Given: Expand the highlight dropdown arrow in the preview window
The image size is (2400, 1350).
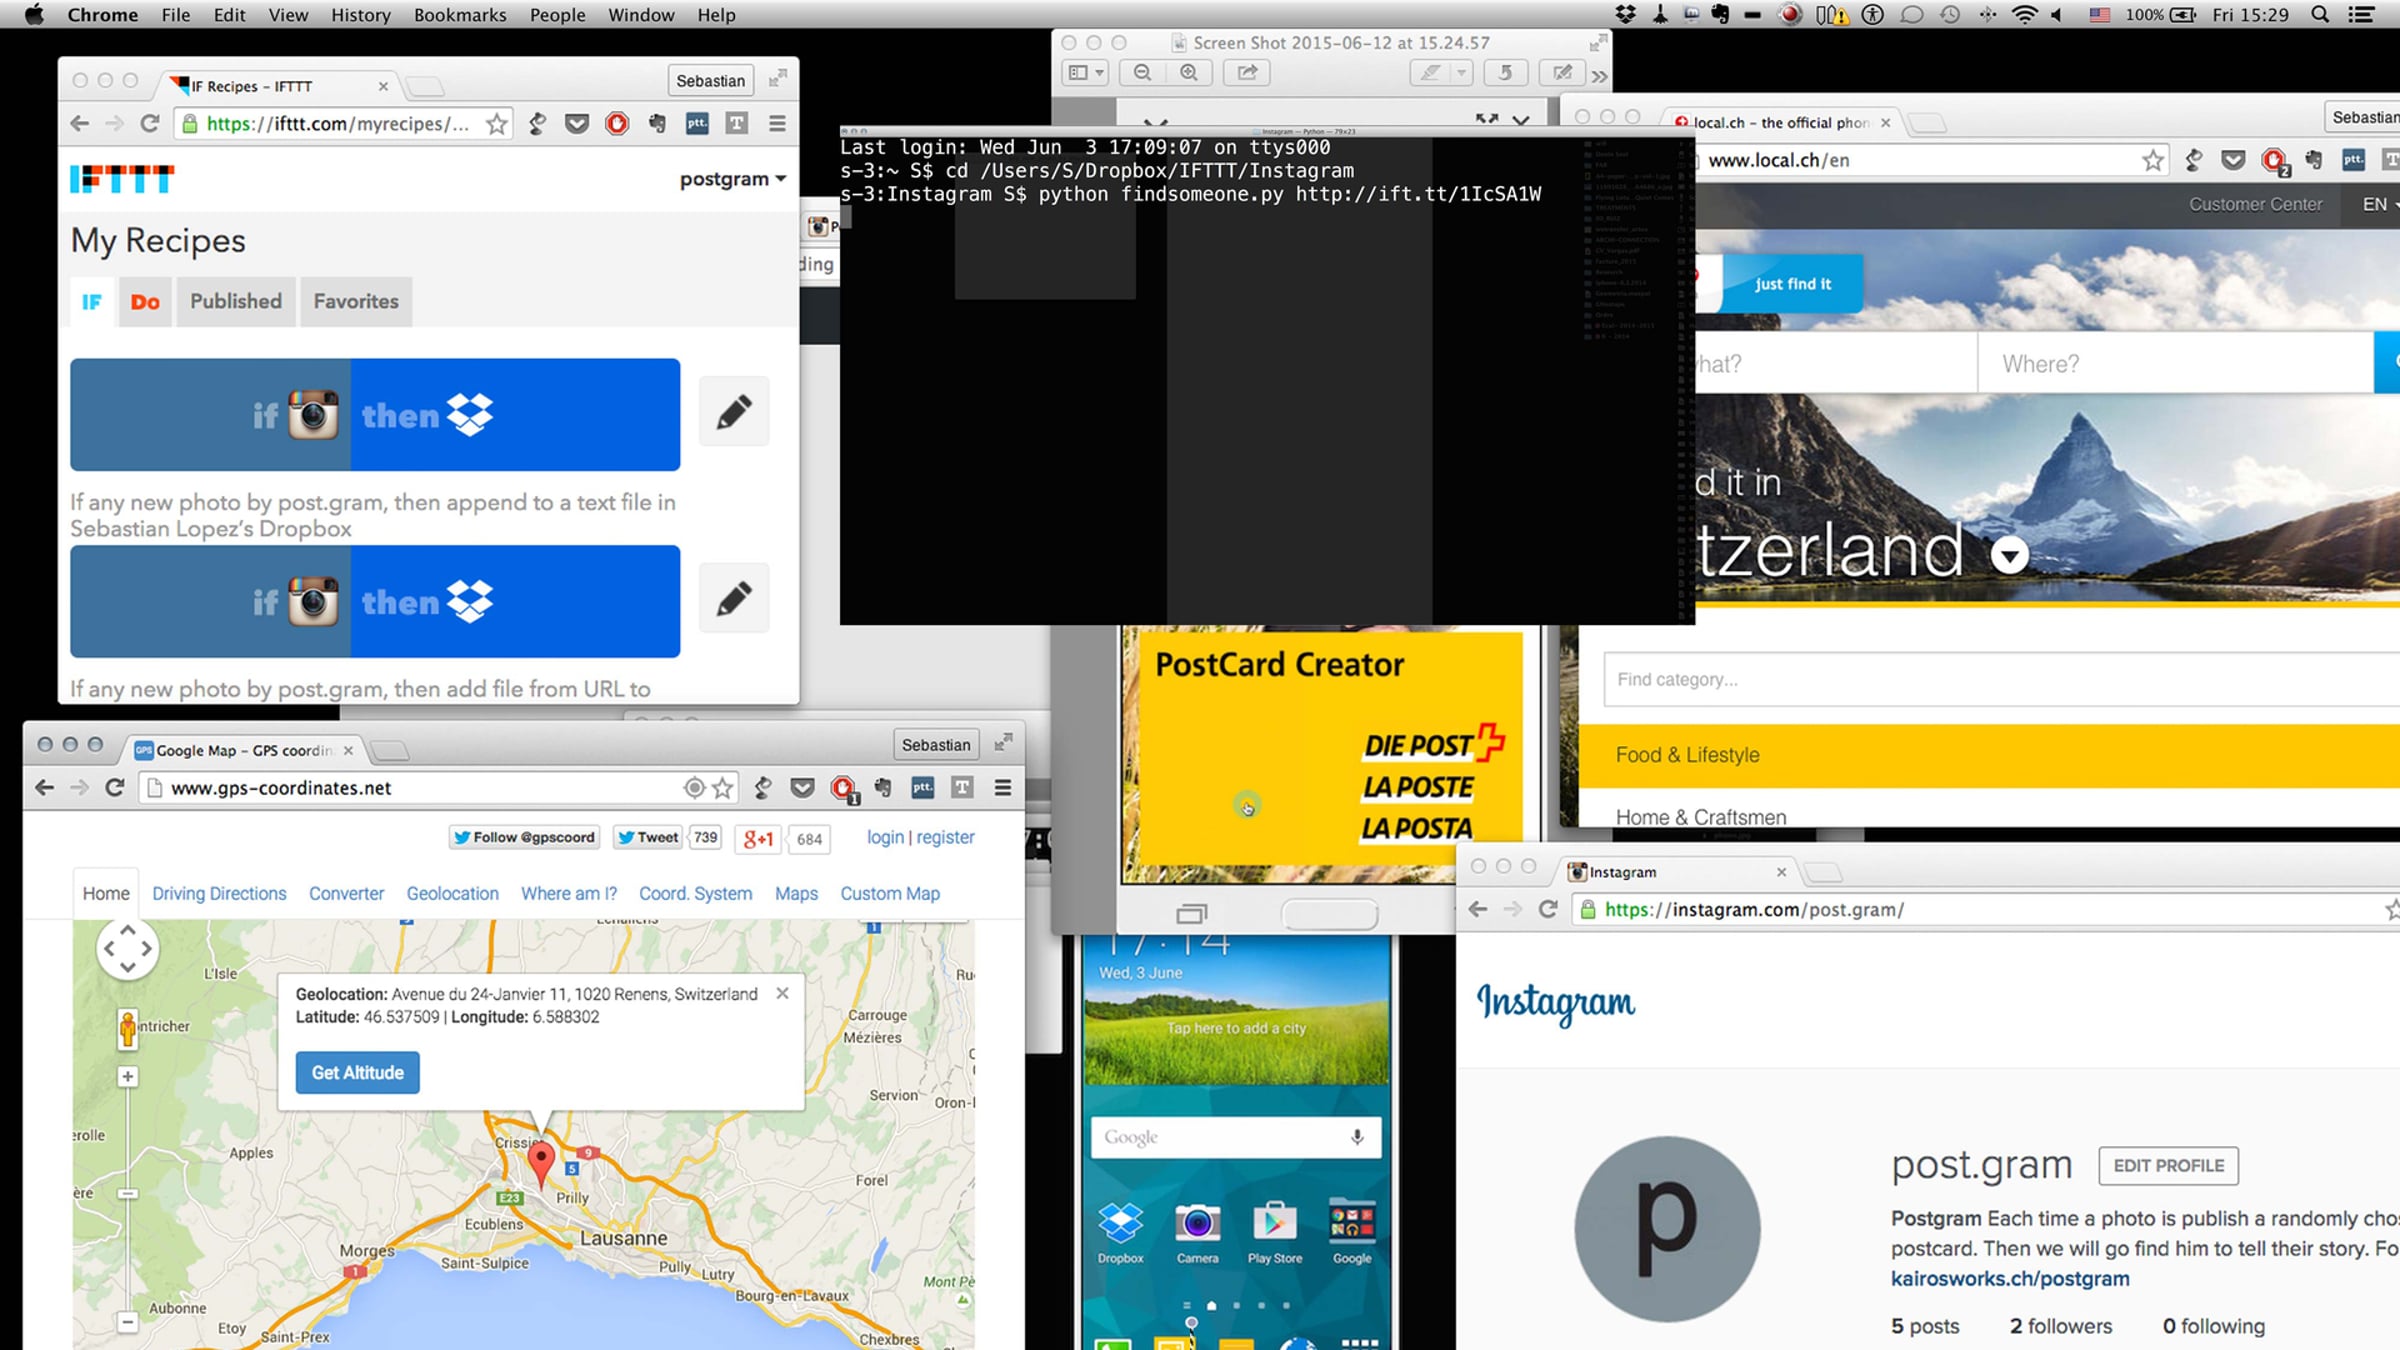Looking at the screenshot, I should click(1461, 73).
